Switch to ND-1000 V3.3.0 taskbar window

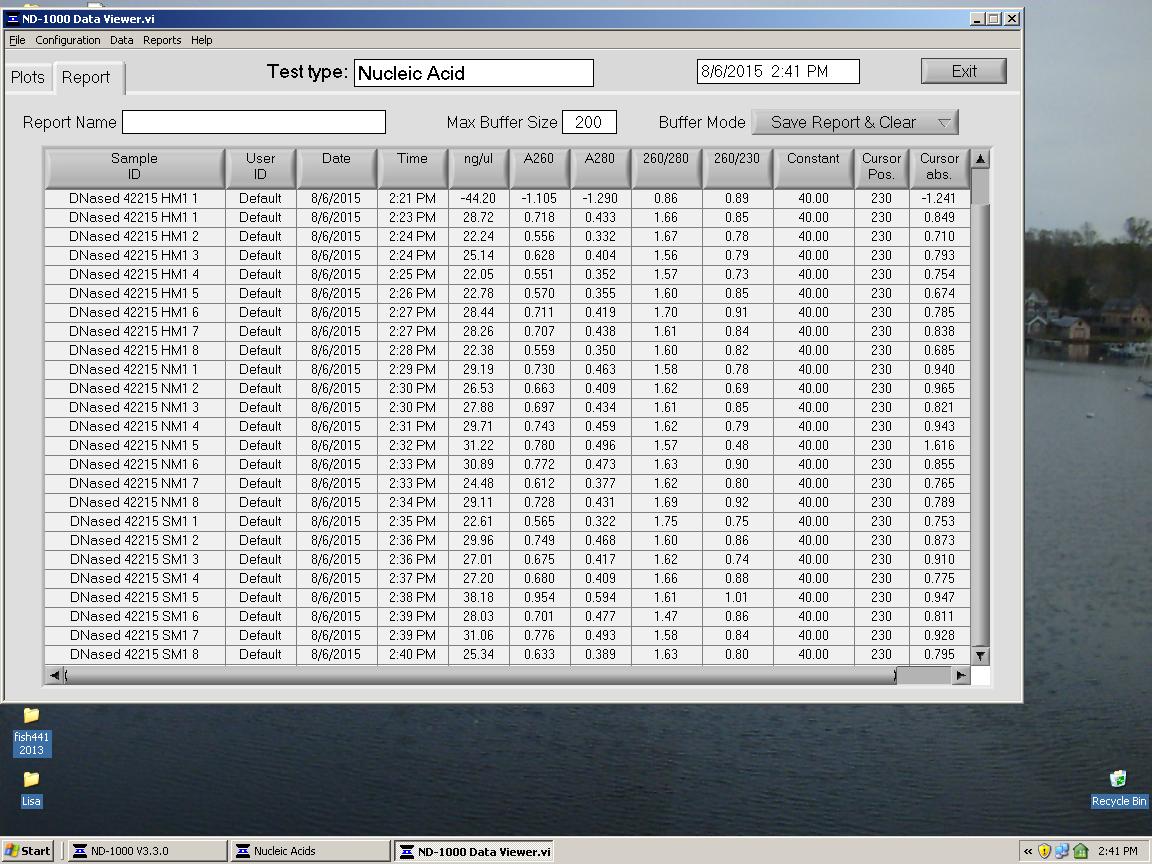(146, 851)
